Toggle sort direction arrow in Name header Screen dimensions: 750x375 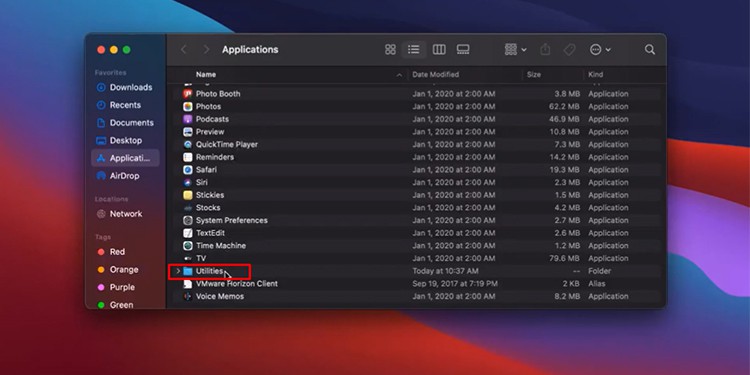coord(399,75)
